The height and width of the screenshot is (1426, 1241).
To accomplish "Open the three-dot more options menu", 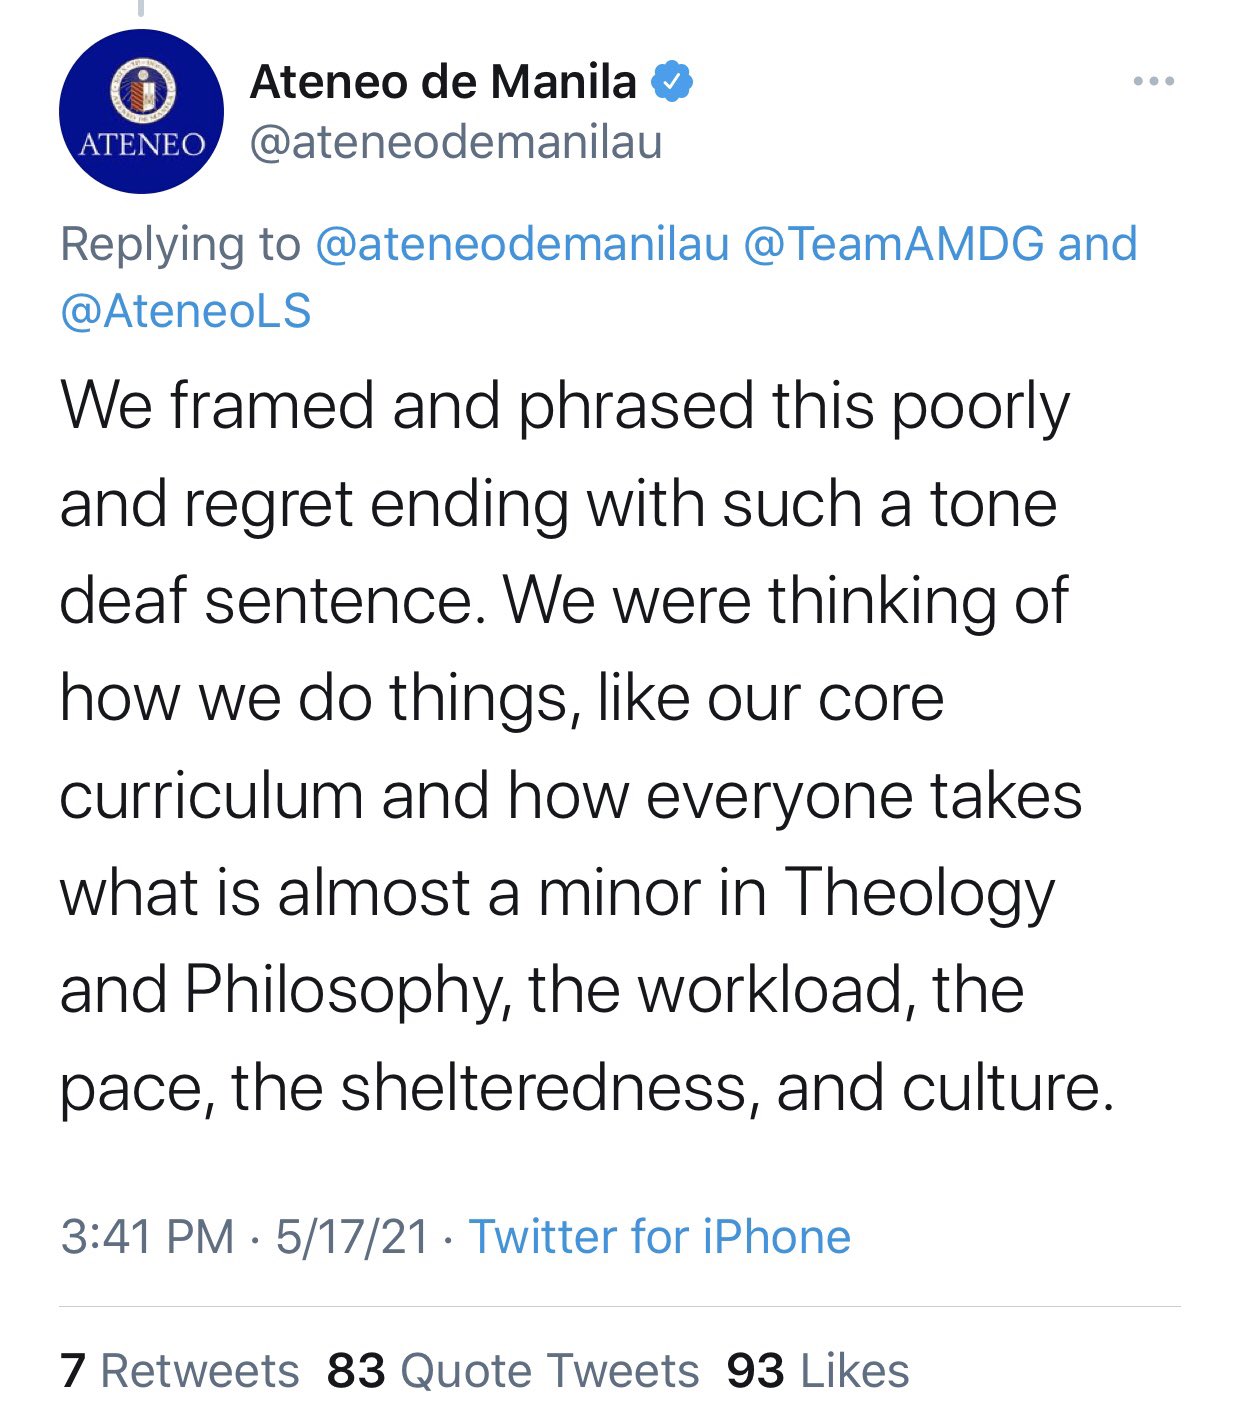I will [1153, 81].
